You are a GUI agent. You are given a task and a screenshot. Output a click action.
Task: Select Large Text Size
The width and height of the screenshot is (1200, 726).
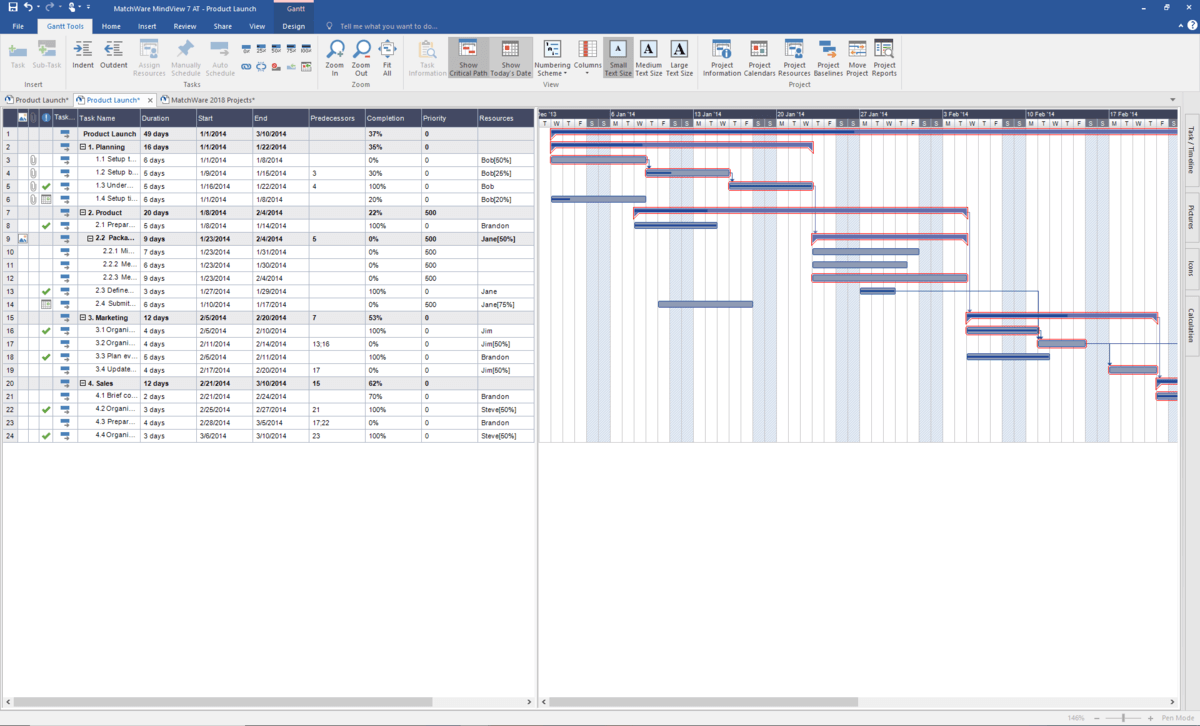click(679, 58)
